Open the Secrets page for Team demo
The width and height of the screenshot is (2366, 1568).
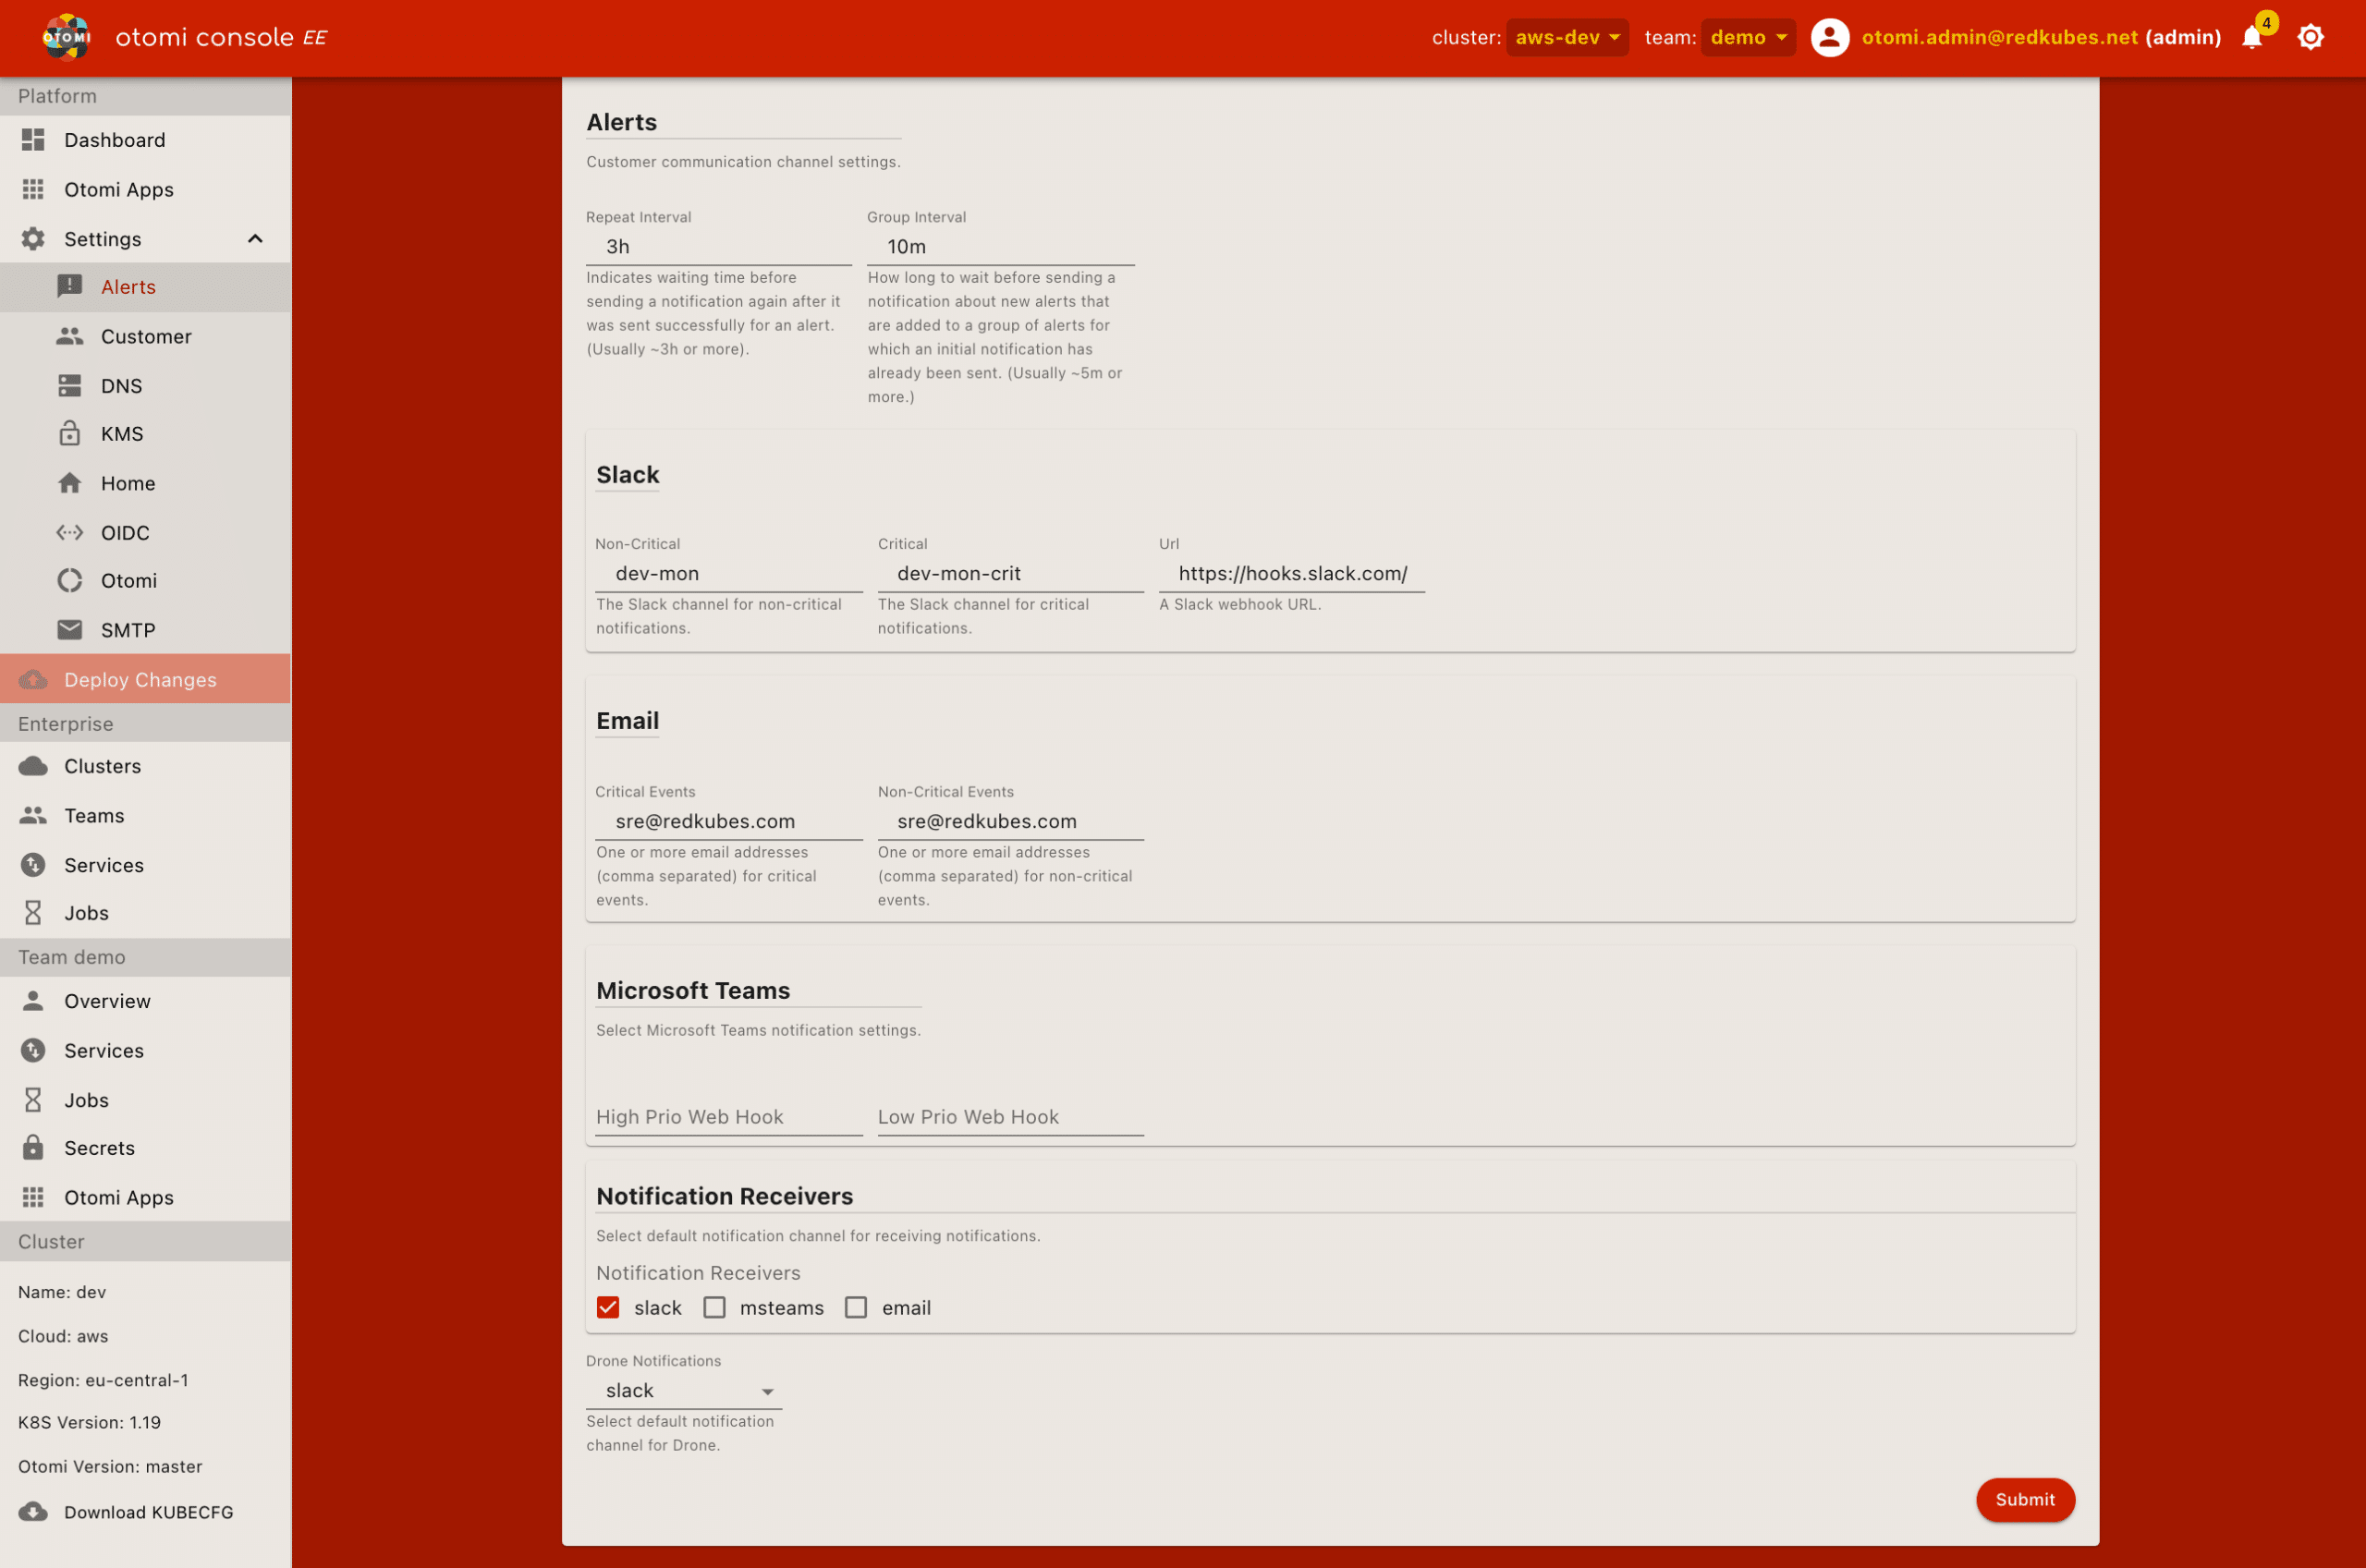pyautogui.click(x=99, y=1148)
